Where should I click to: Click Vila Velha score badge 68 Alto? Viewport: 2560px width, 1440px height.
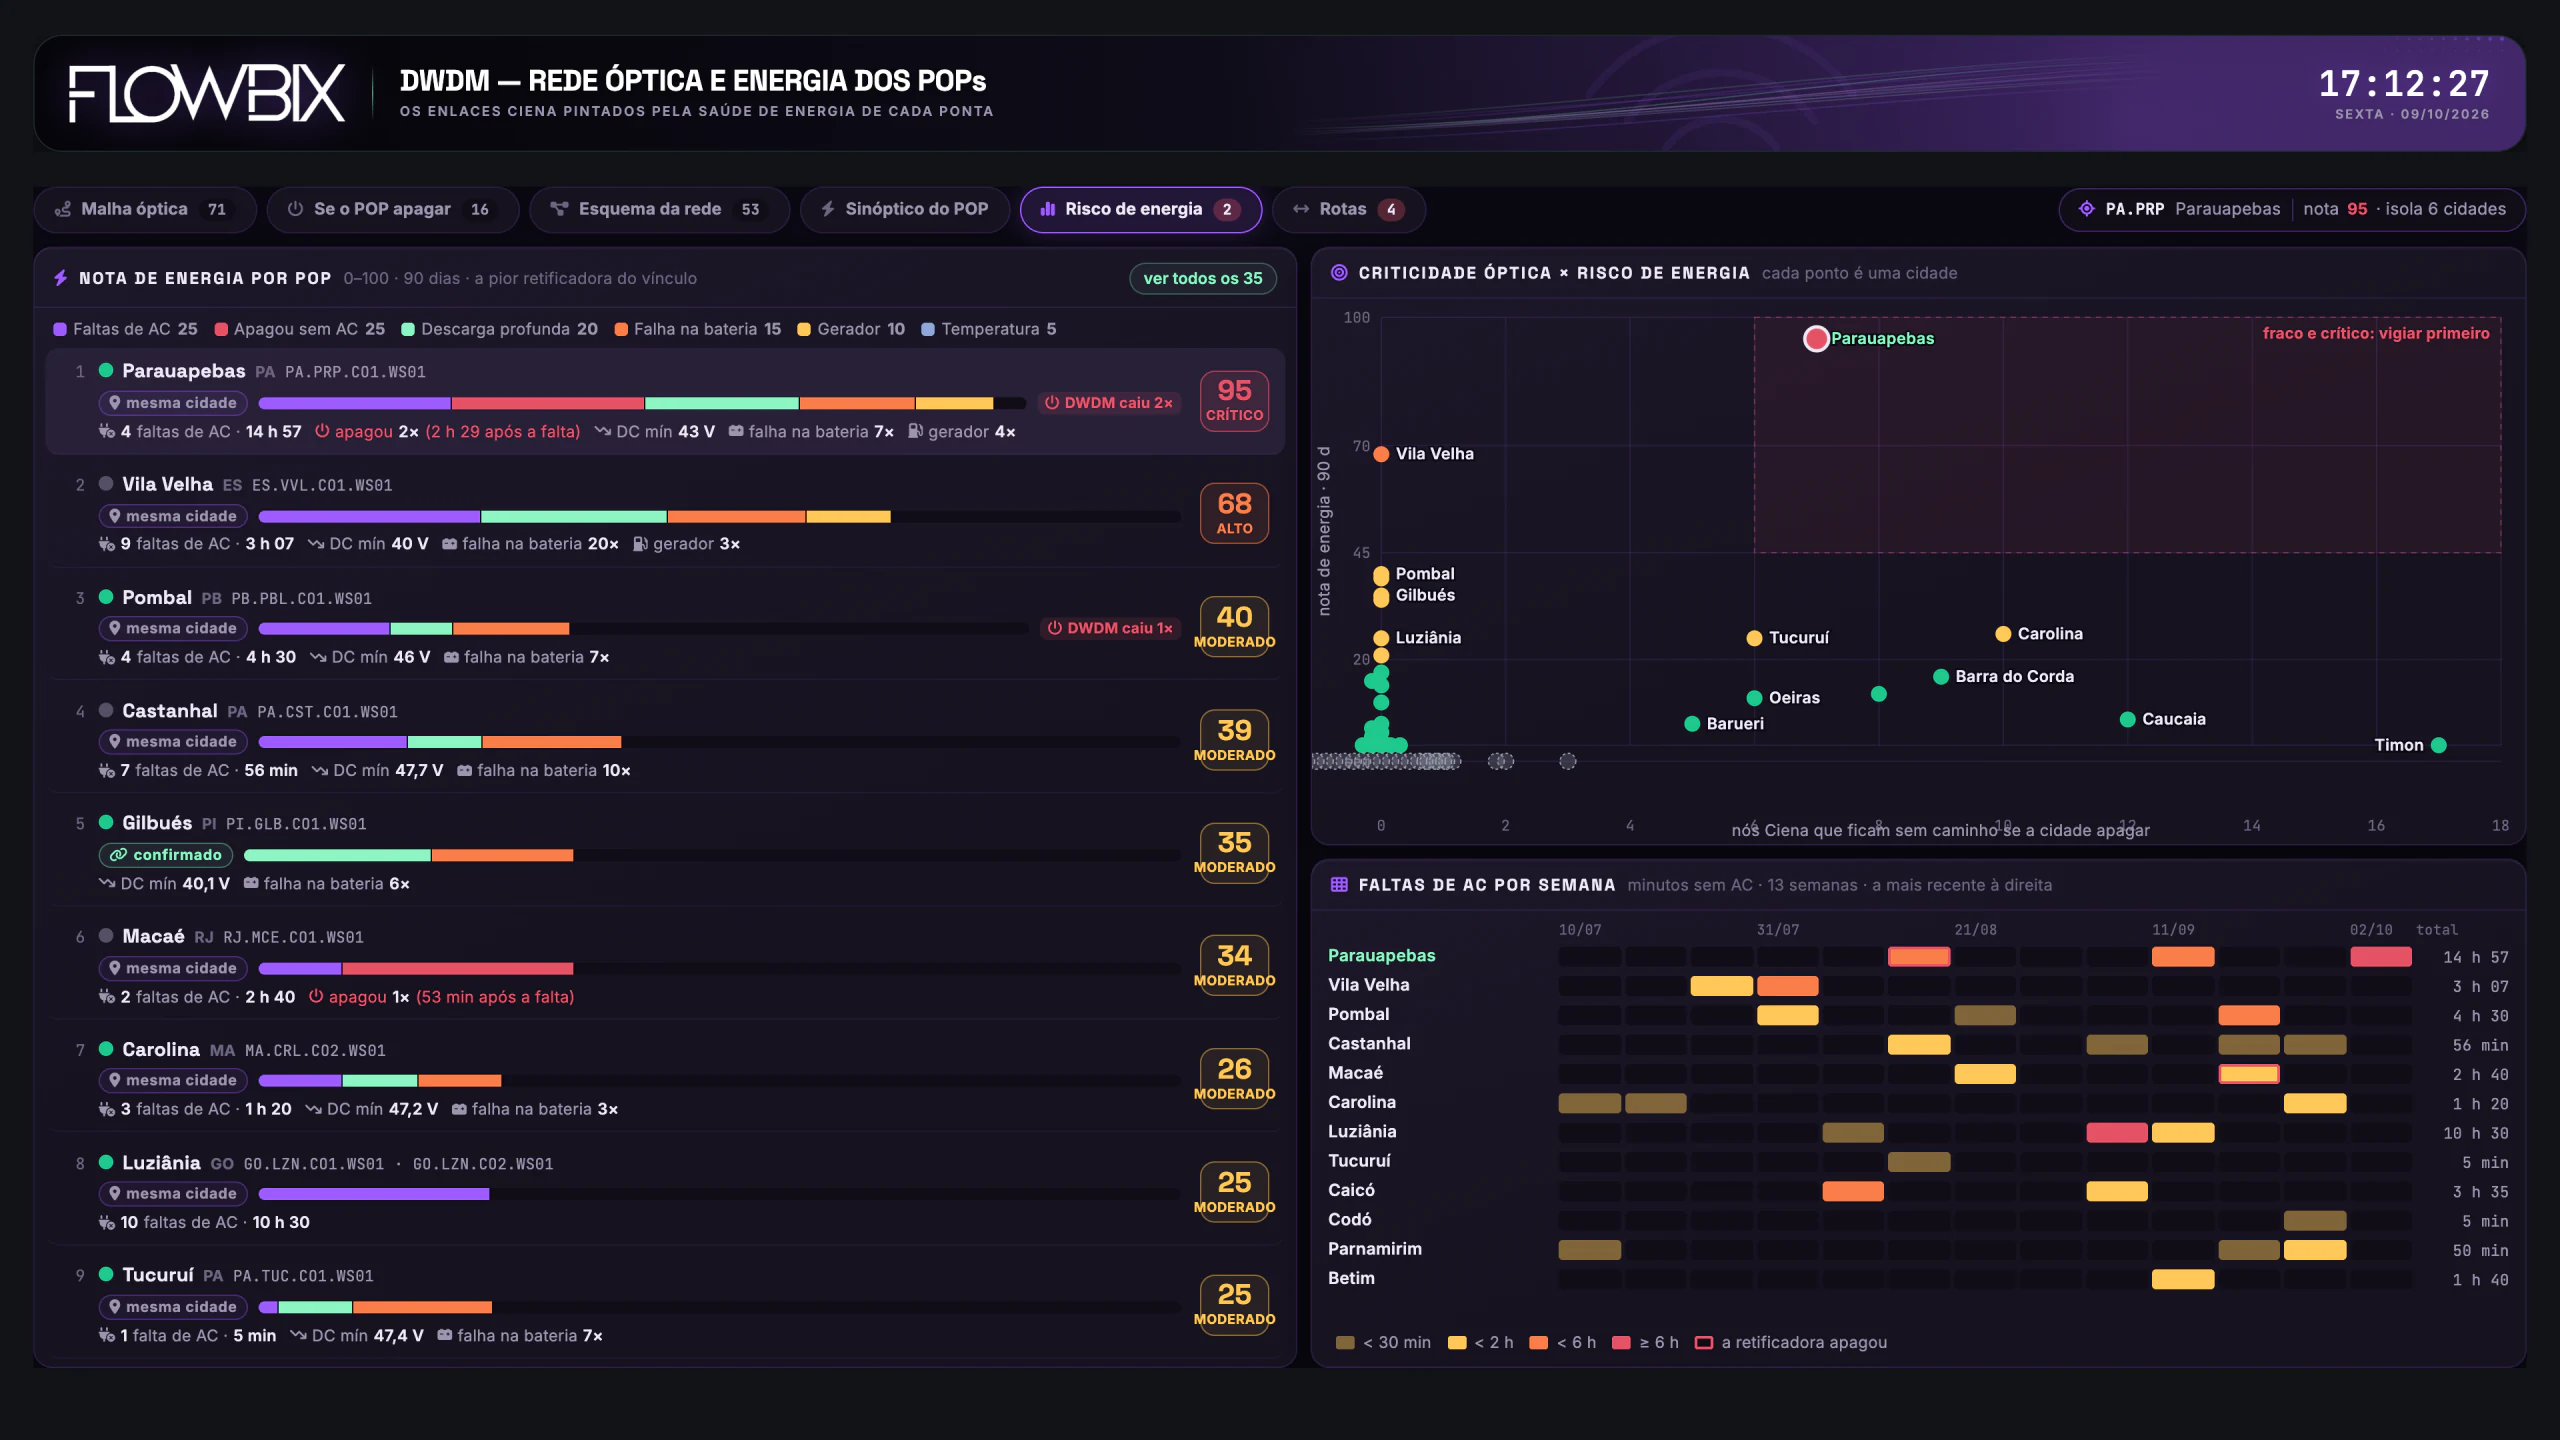[x=1235, y=513]
